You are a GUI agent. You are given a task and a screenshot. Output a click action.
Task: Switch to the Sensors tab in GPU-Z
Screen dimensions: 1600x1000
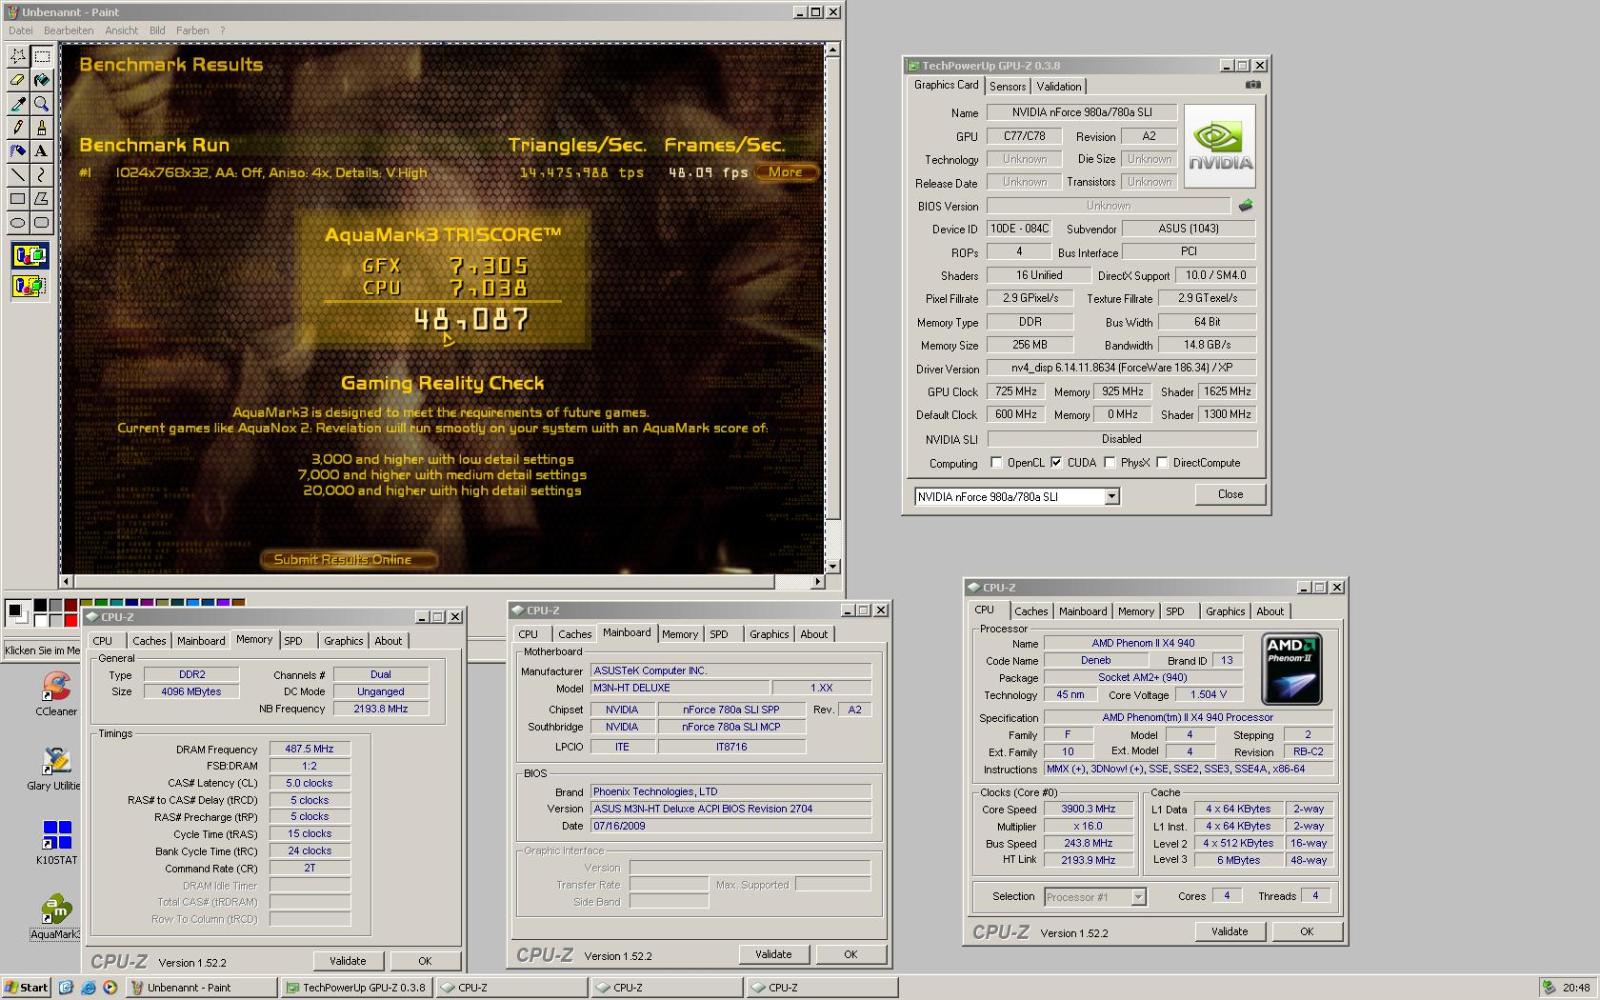pyautogui.click(x=1007, y=87)
